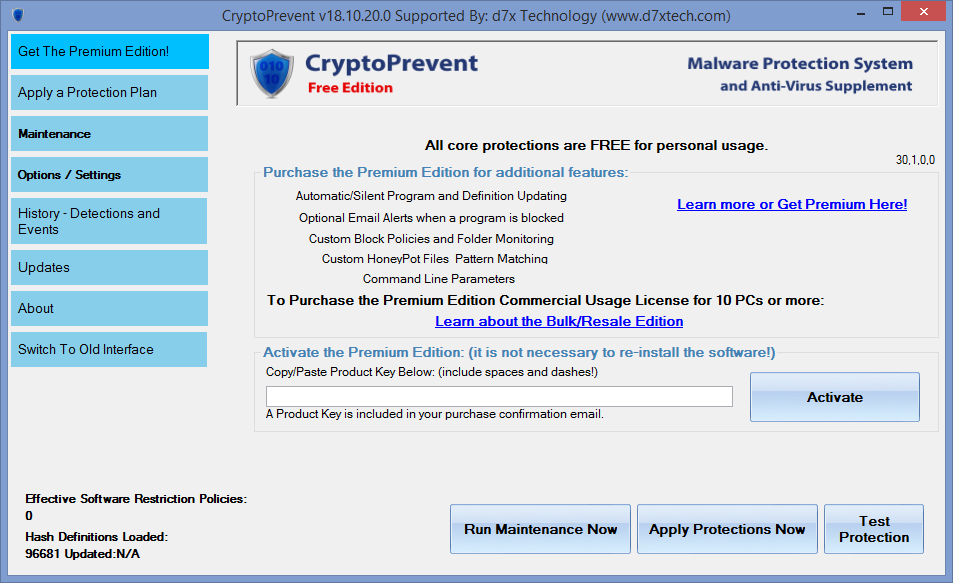The height and width of the screenshot is (583, 953).
Task: Click 'All core protections are FREE' text
Action: (596, 145)
